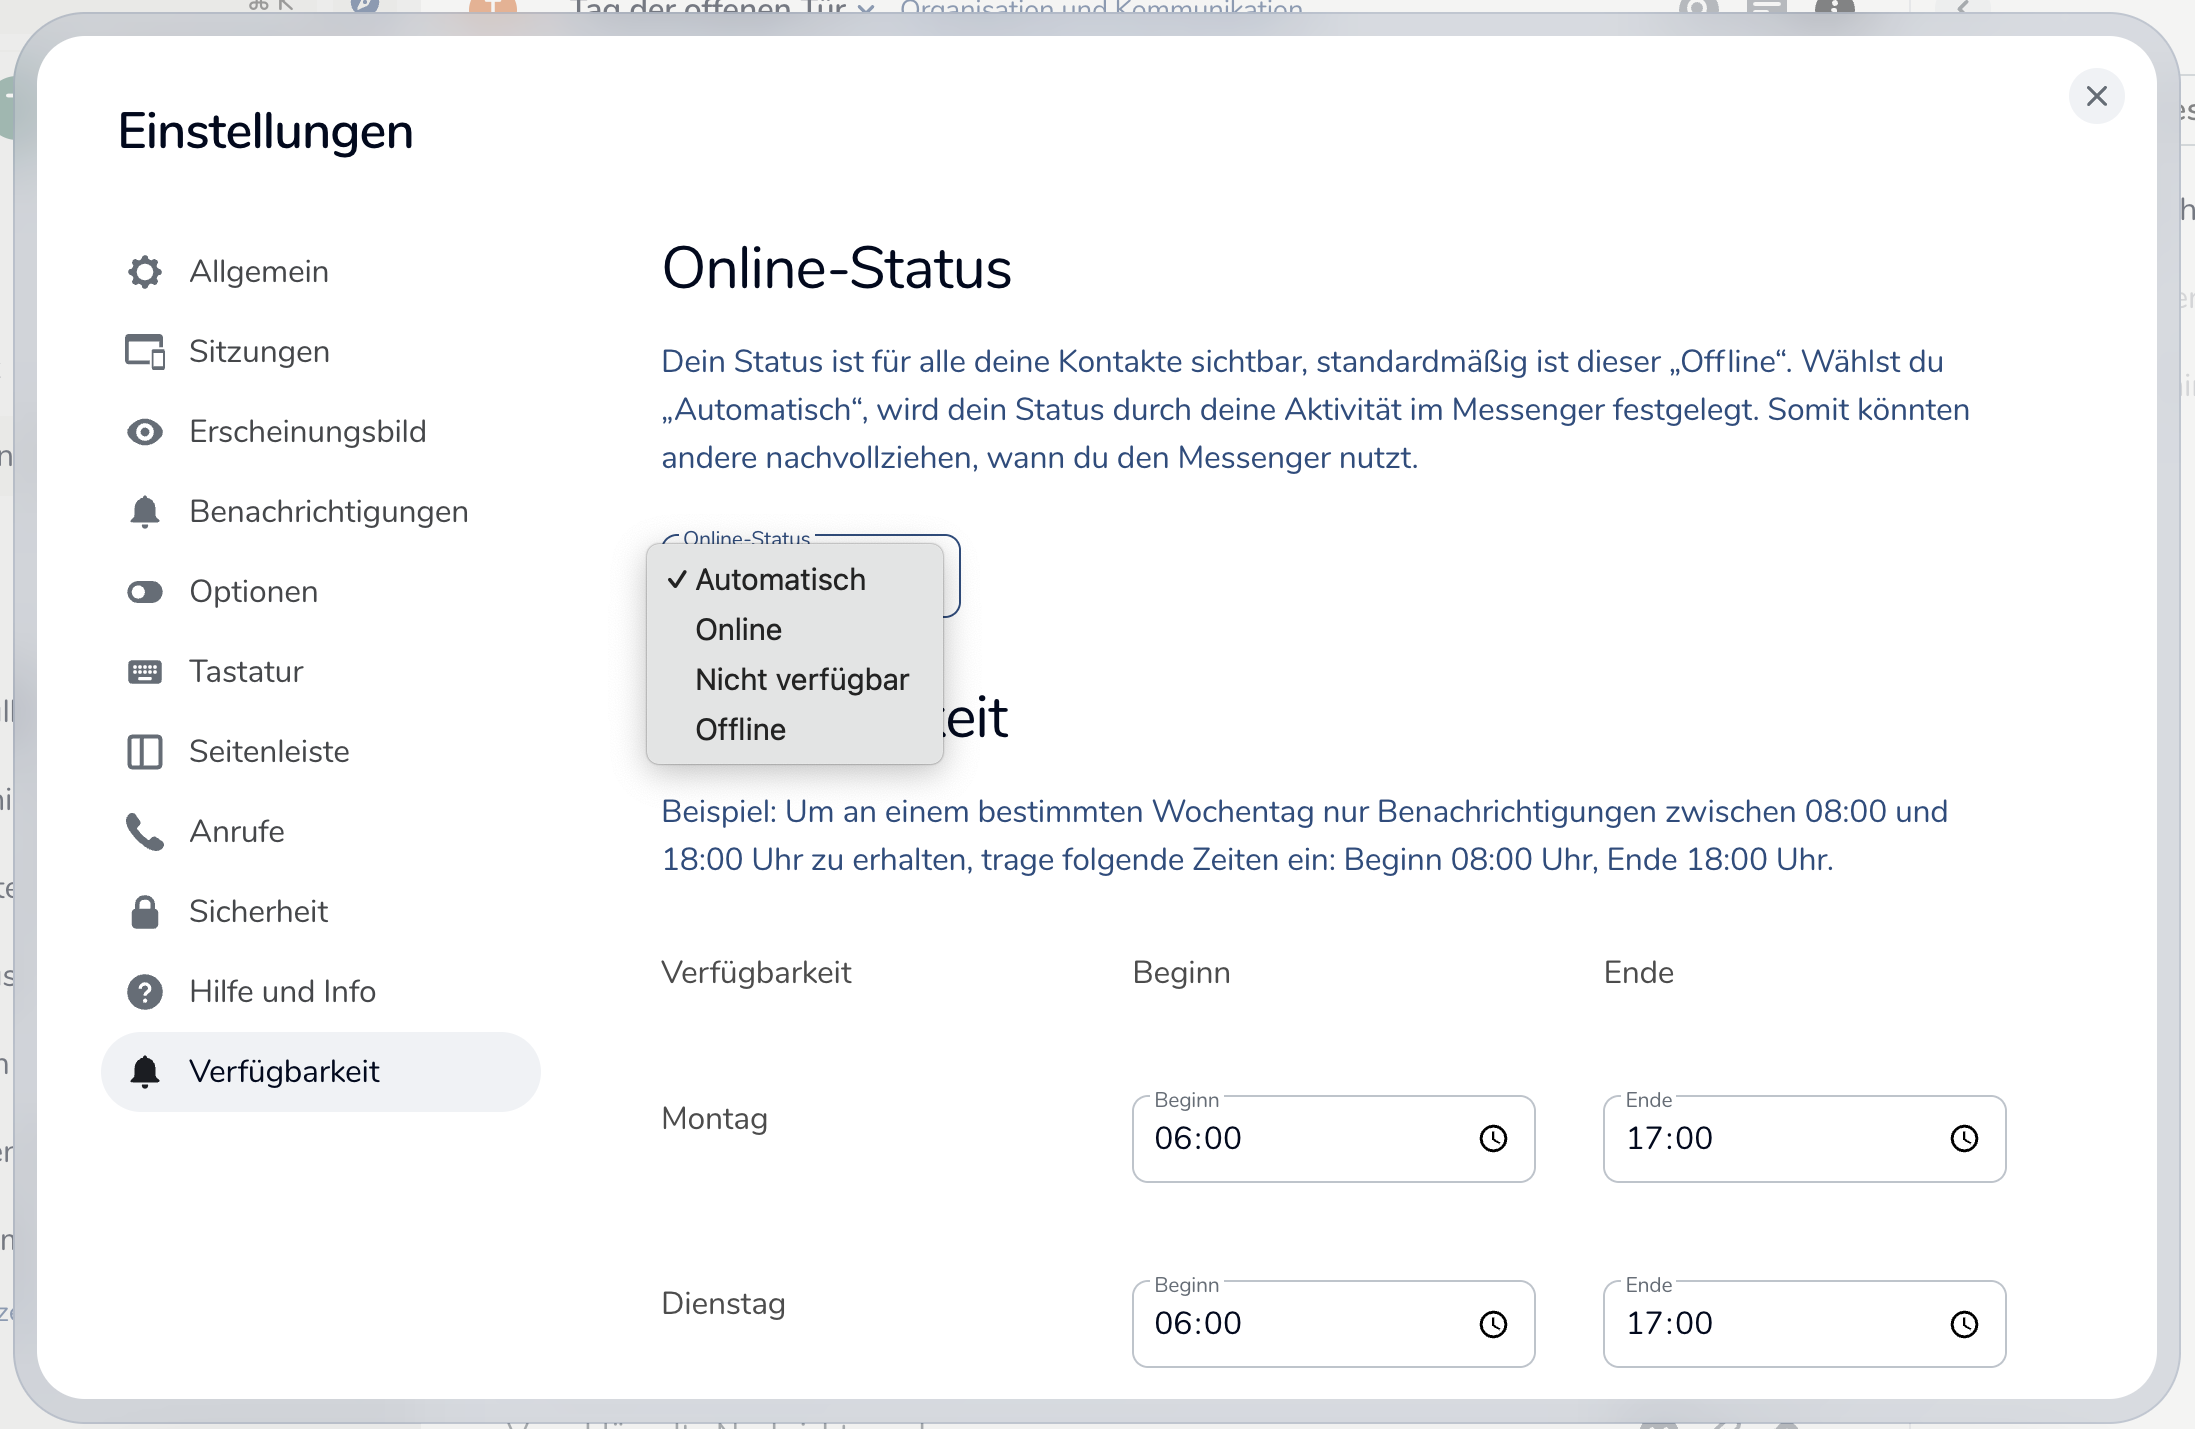The height and width of the screenshot is (1429, 2195).
Task: Select Online in status dropdown
Action: coord(739,630)
